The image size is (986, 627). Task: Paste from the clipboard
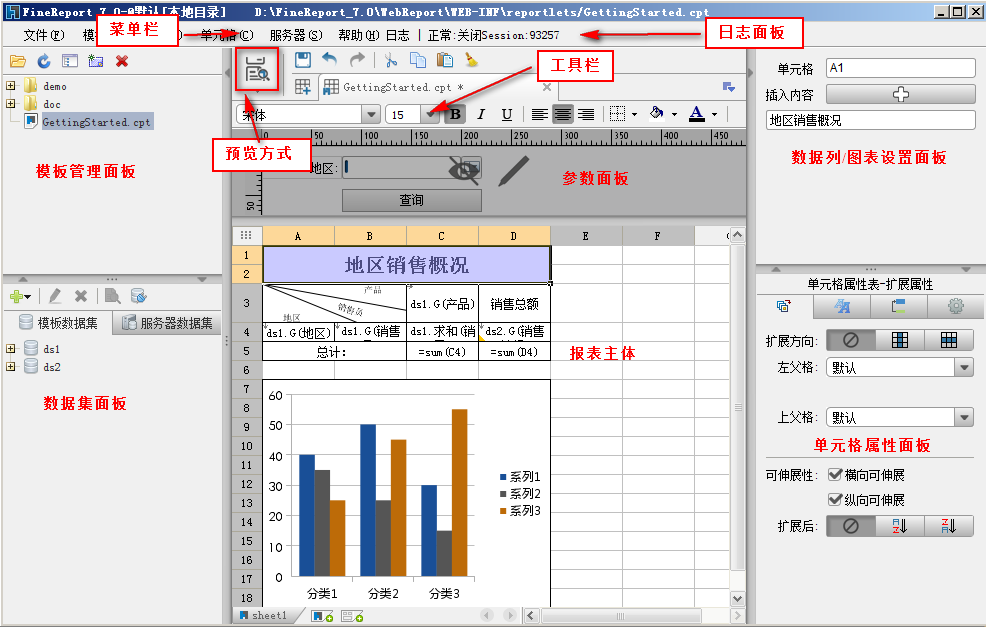click(x=445, y=60)
